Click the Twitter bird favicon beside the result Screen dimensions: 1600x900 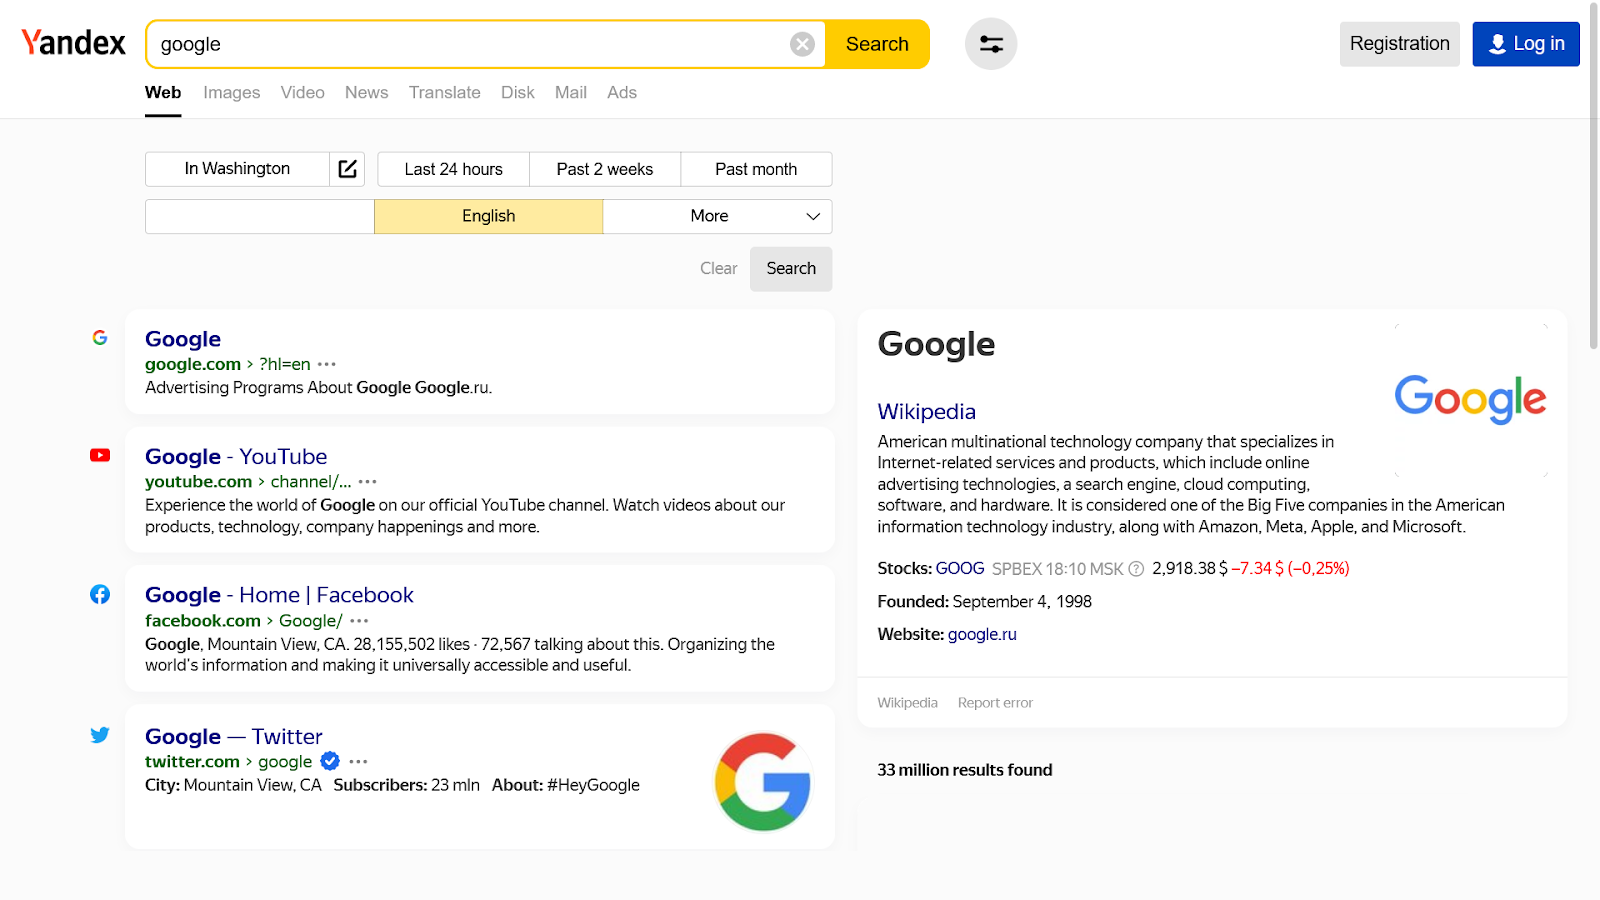pos(100,735)
